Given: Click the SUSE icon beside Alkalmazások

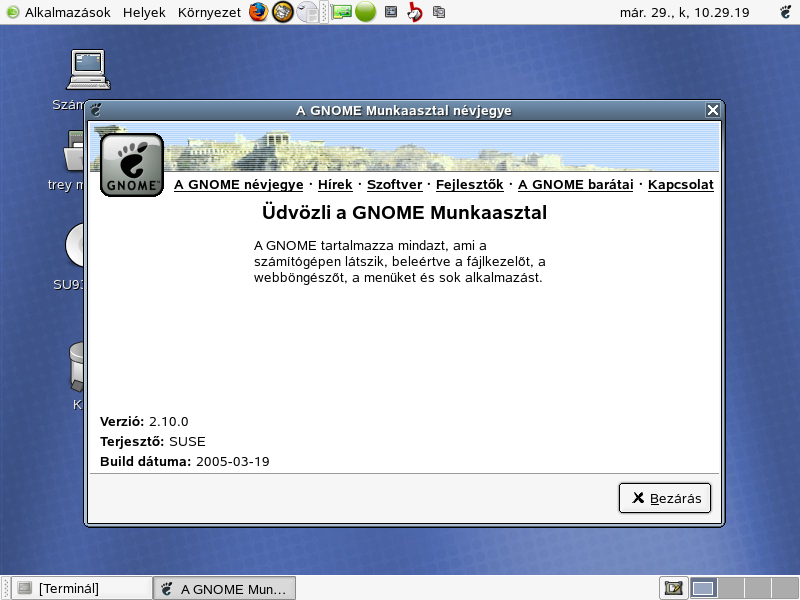Looking at the screenshot, I should (x=13, y=12).
